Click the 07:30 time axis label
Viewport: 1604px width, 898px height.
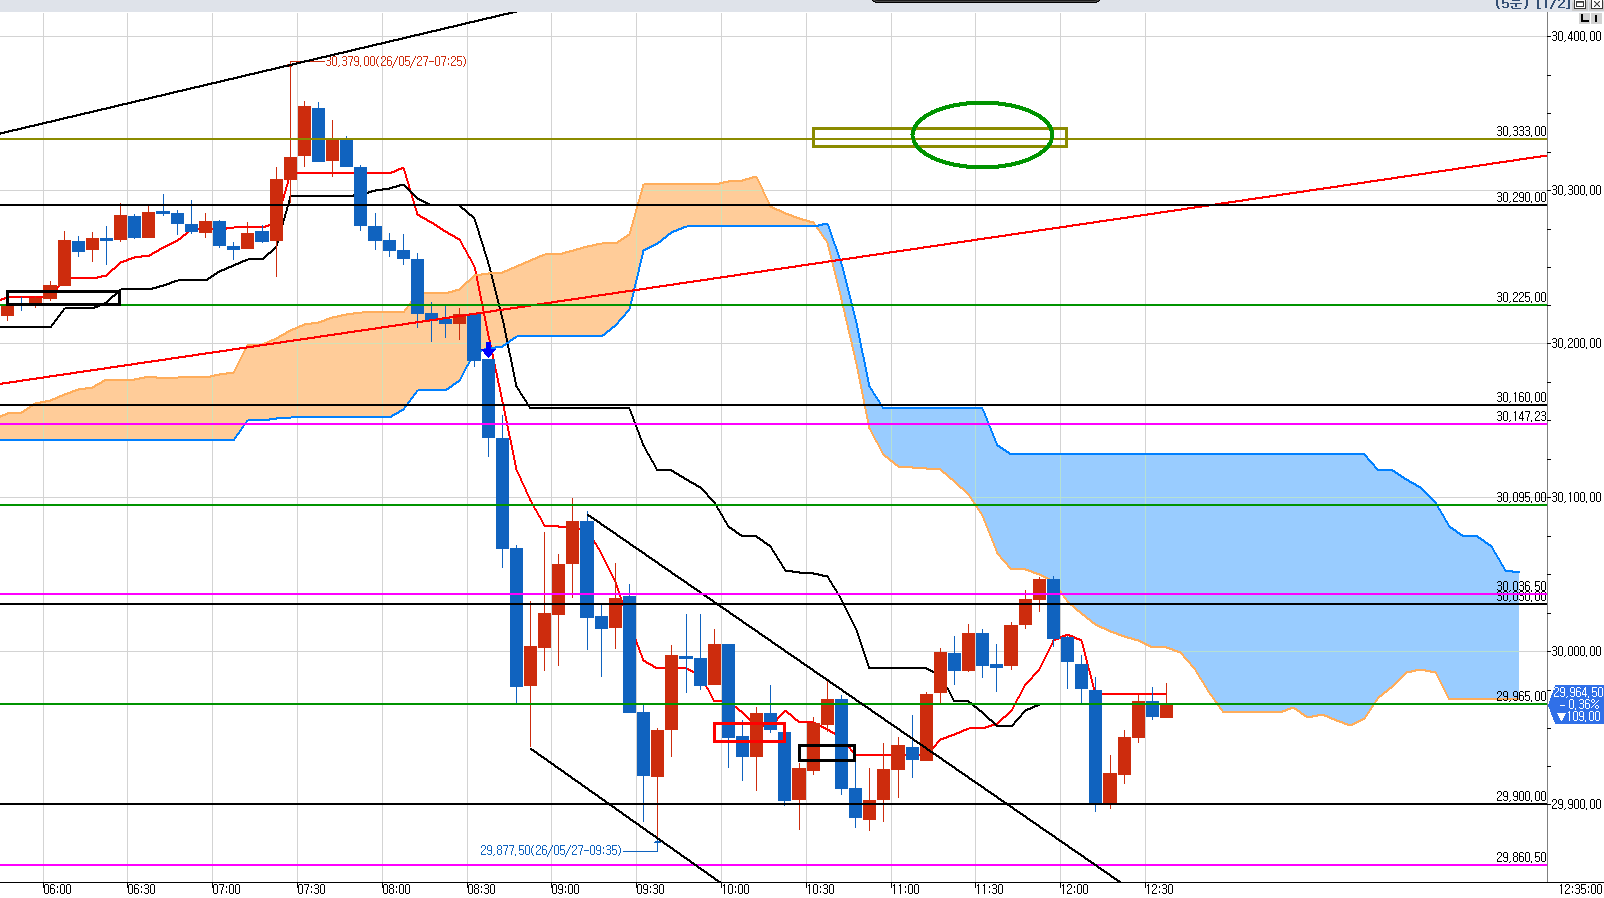coord(311,889)
